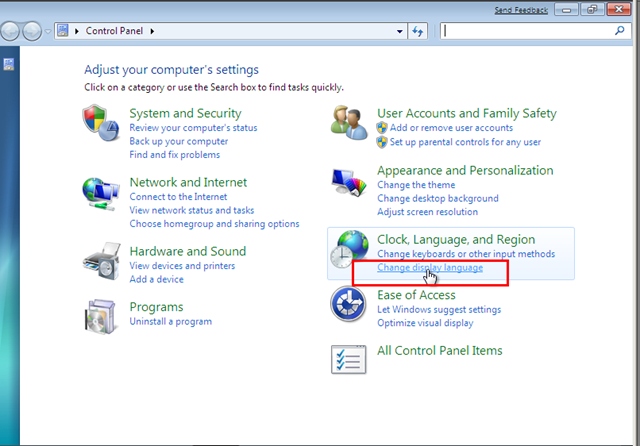The width and height of the screenshot is (640, 446).
Task: Click the Control Panel icon in address bar
Action: tap(62, 31)
